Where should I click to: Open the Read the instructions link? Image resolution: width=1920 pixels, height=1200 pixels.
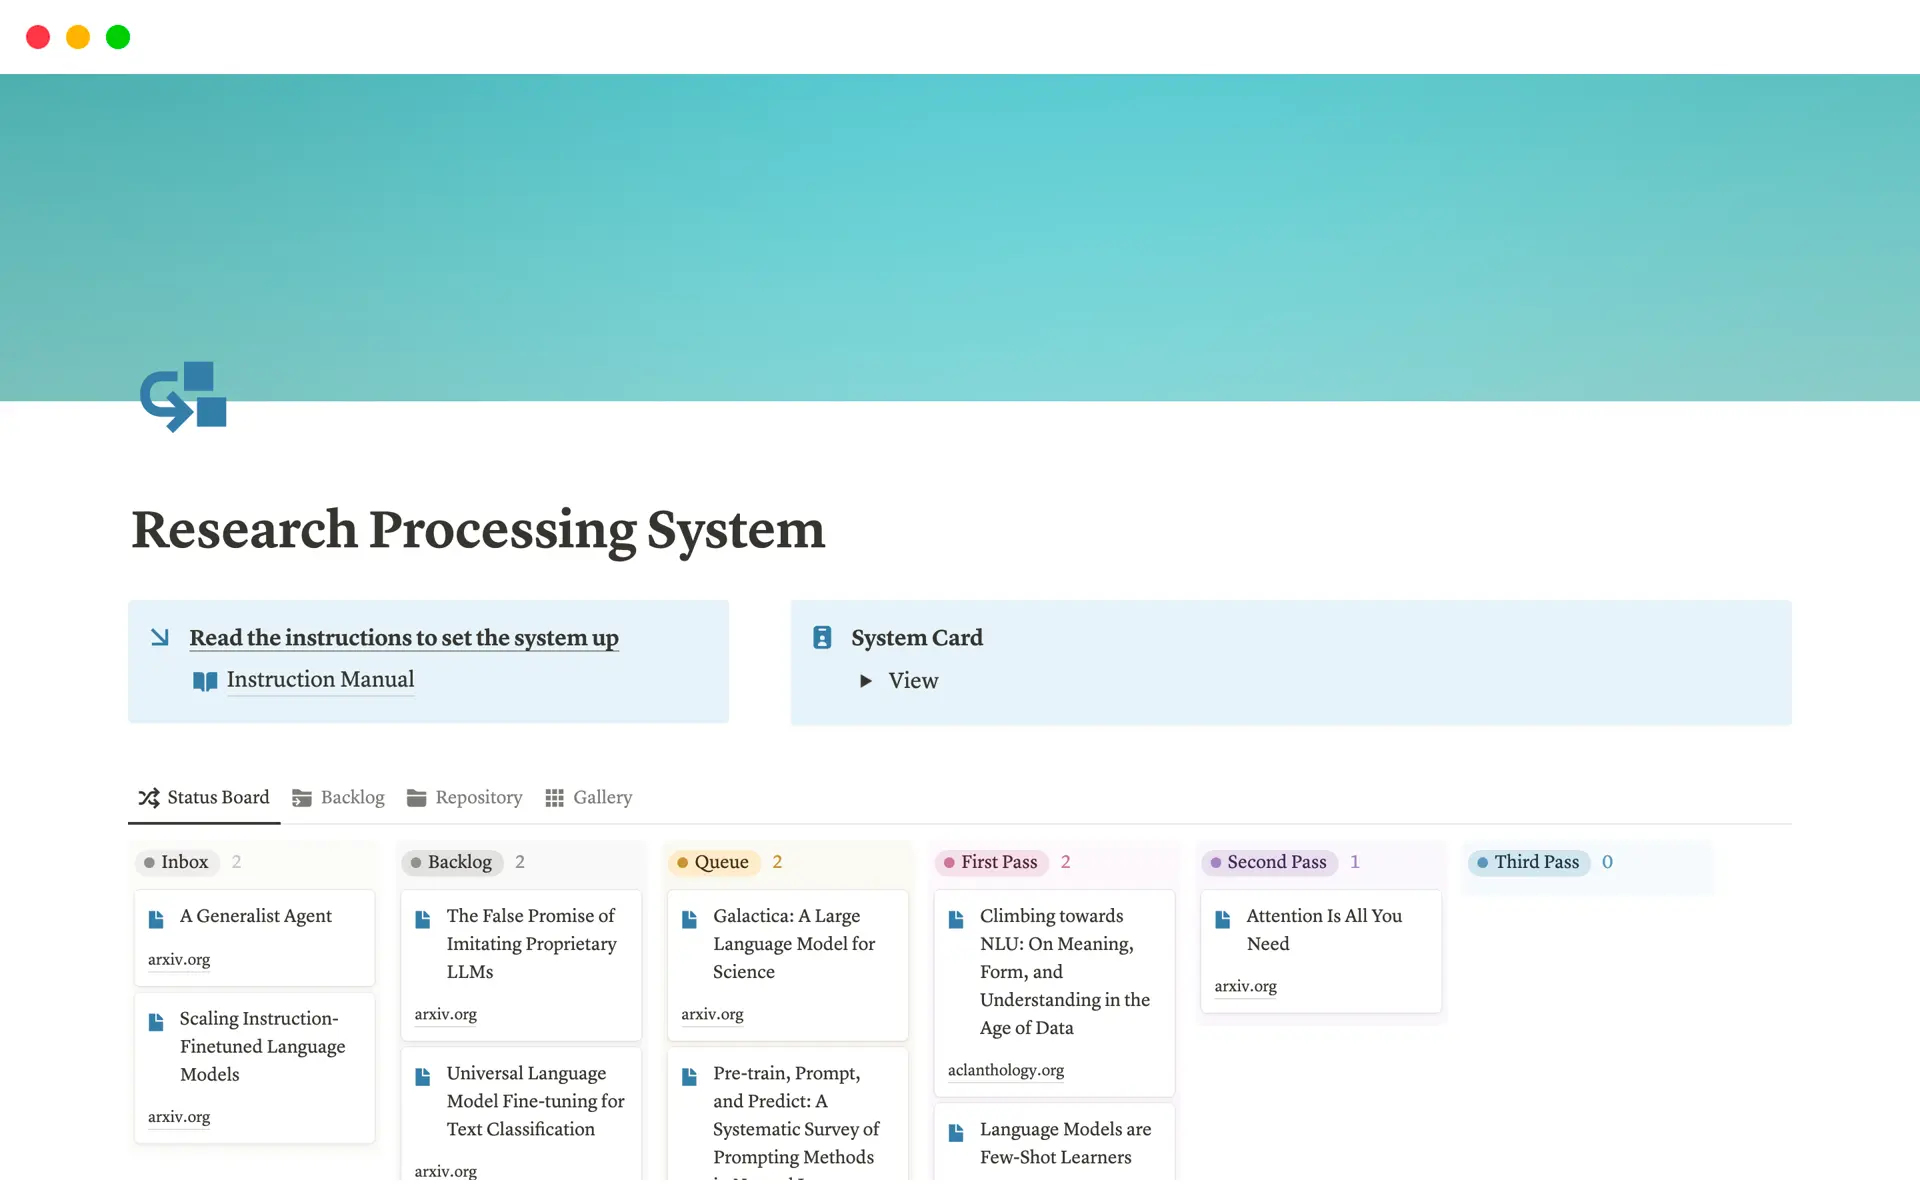403,638
